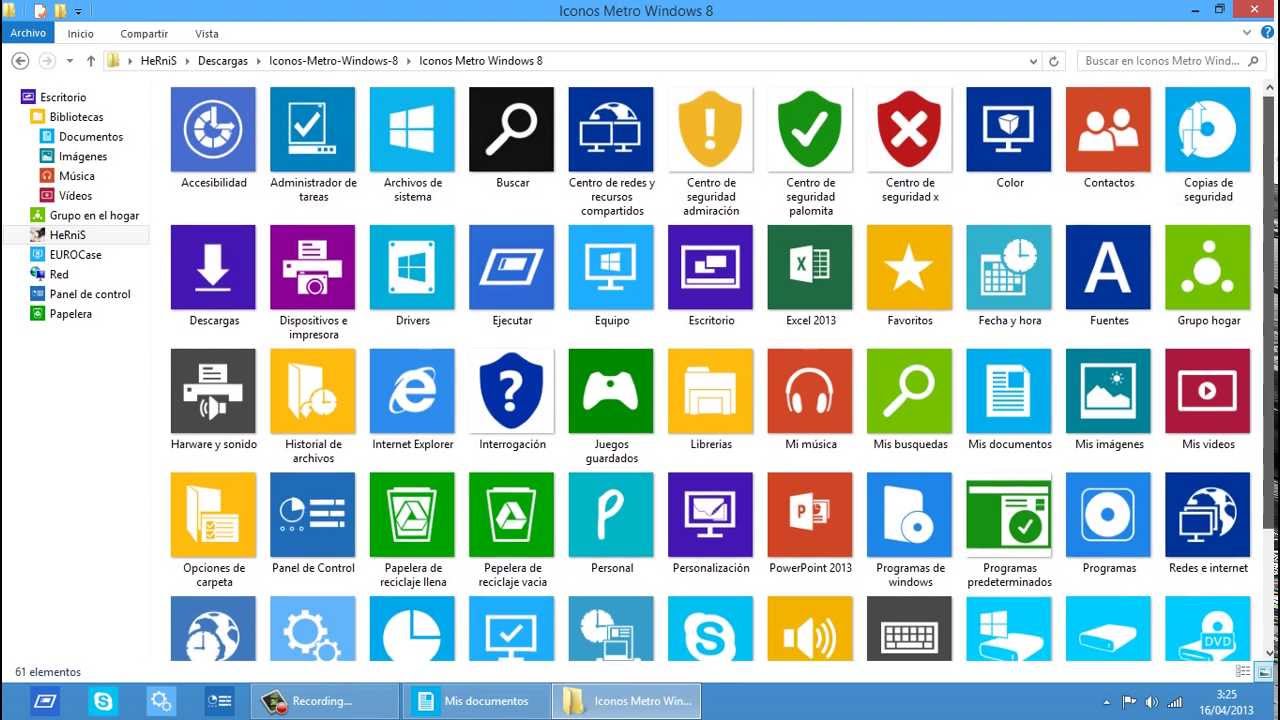
Task: Select Centro de seguridad palomita green shield
Action: tap(810, 130)
